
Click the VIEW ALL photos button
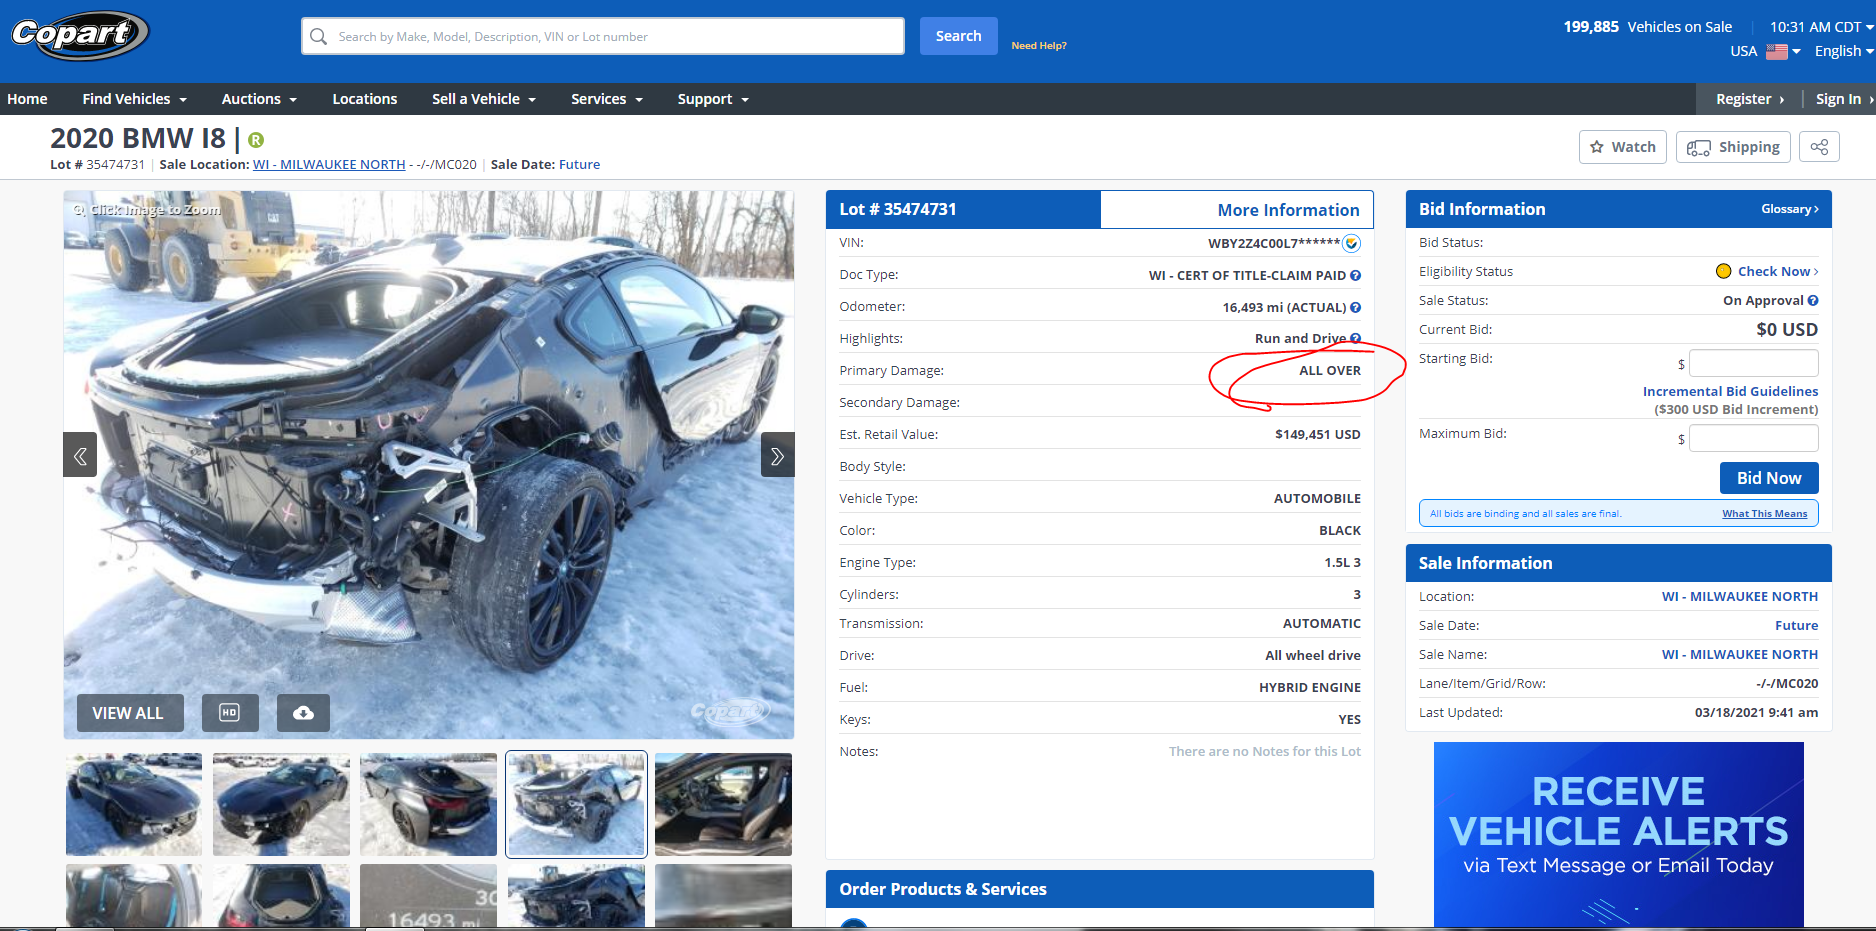coord(128,713)
